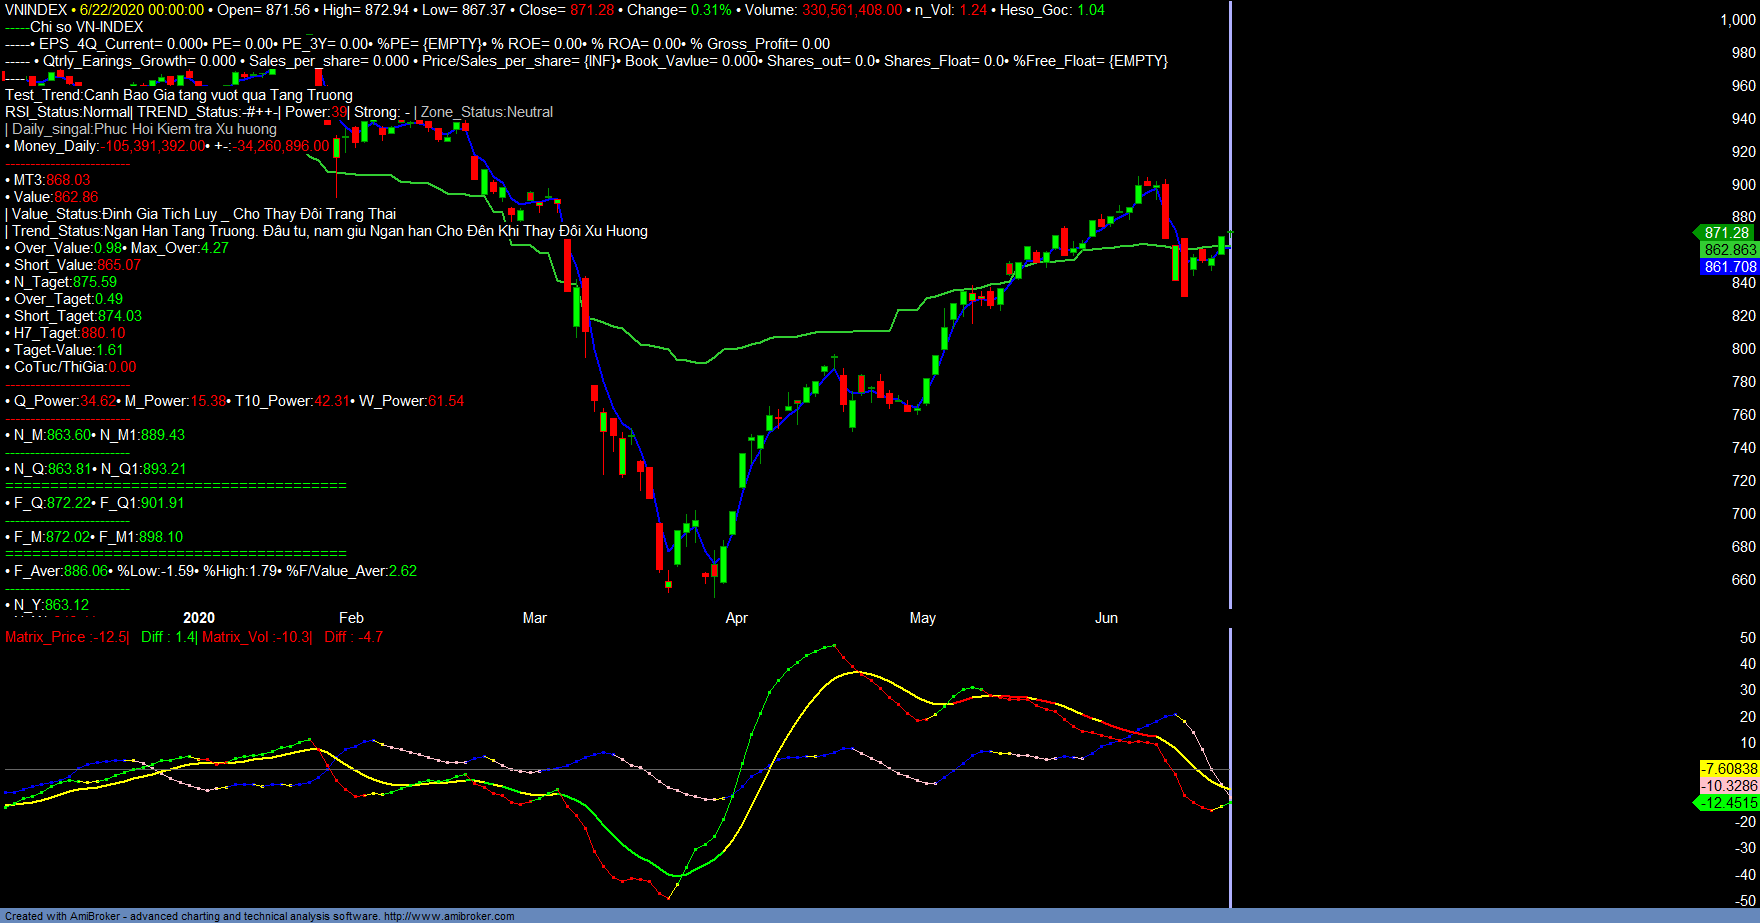This screenshot has height=923, width=1760.
Task: Click the 1,000 level on the price axis
Action: coord(1737,20)
